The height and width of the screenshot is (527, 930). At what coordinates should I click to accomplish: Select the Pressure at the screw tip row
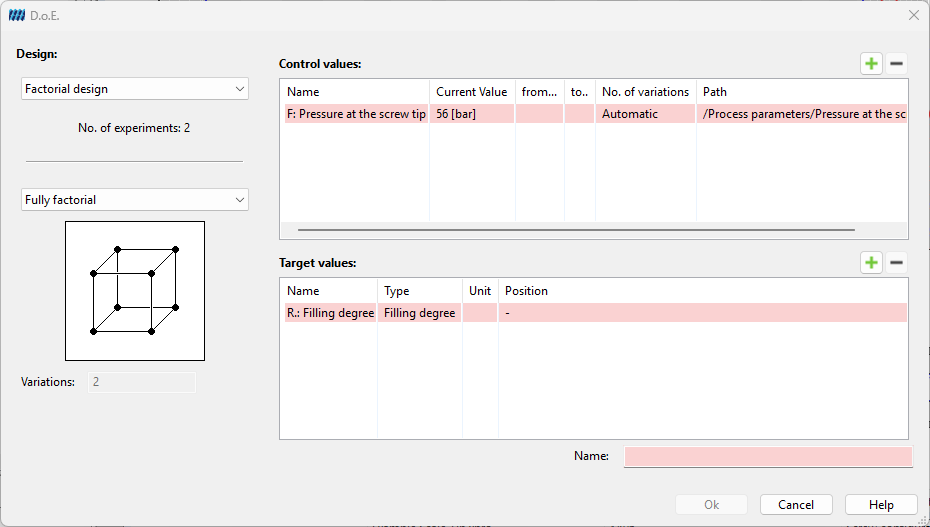(x=595, y=114)
